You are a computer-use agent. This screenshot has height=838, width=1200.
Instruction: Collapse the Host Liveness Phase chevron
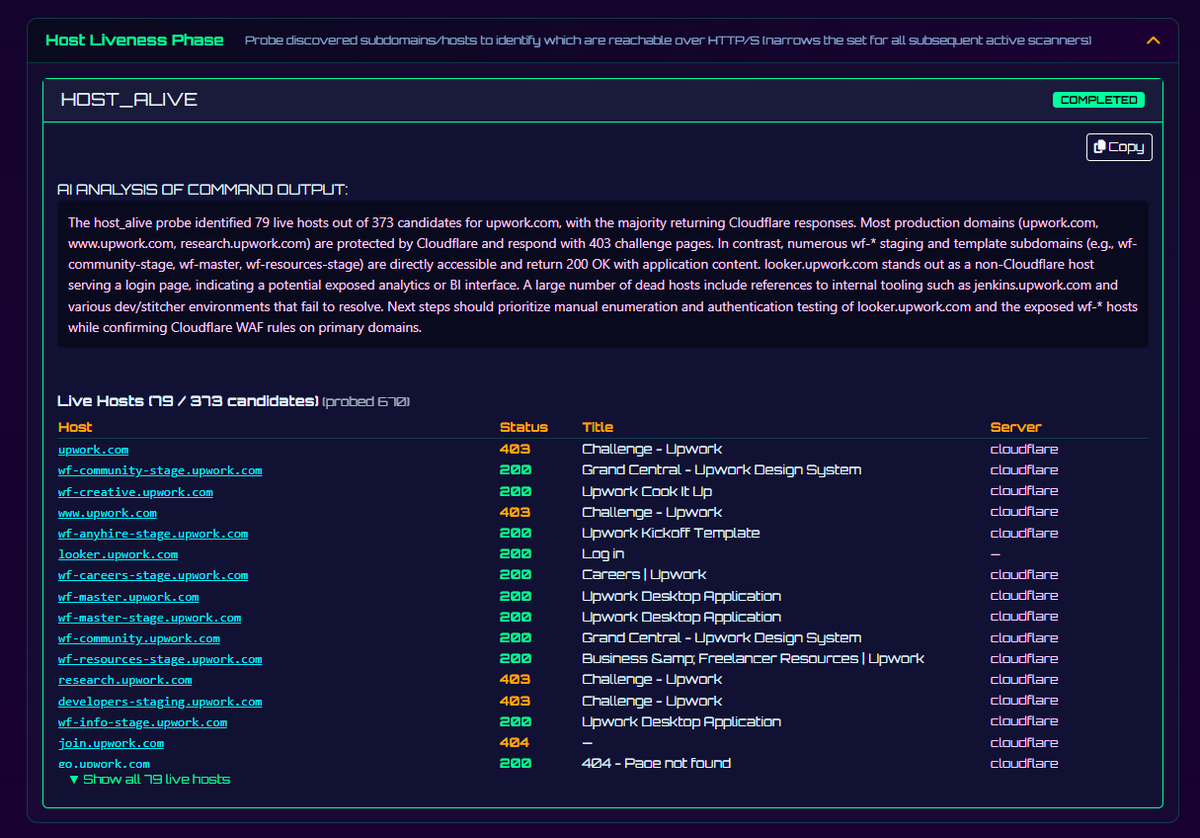coord(1153,41)
